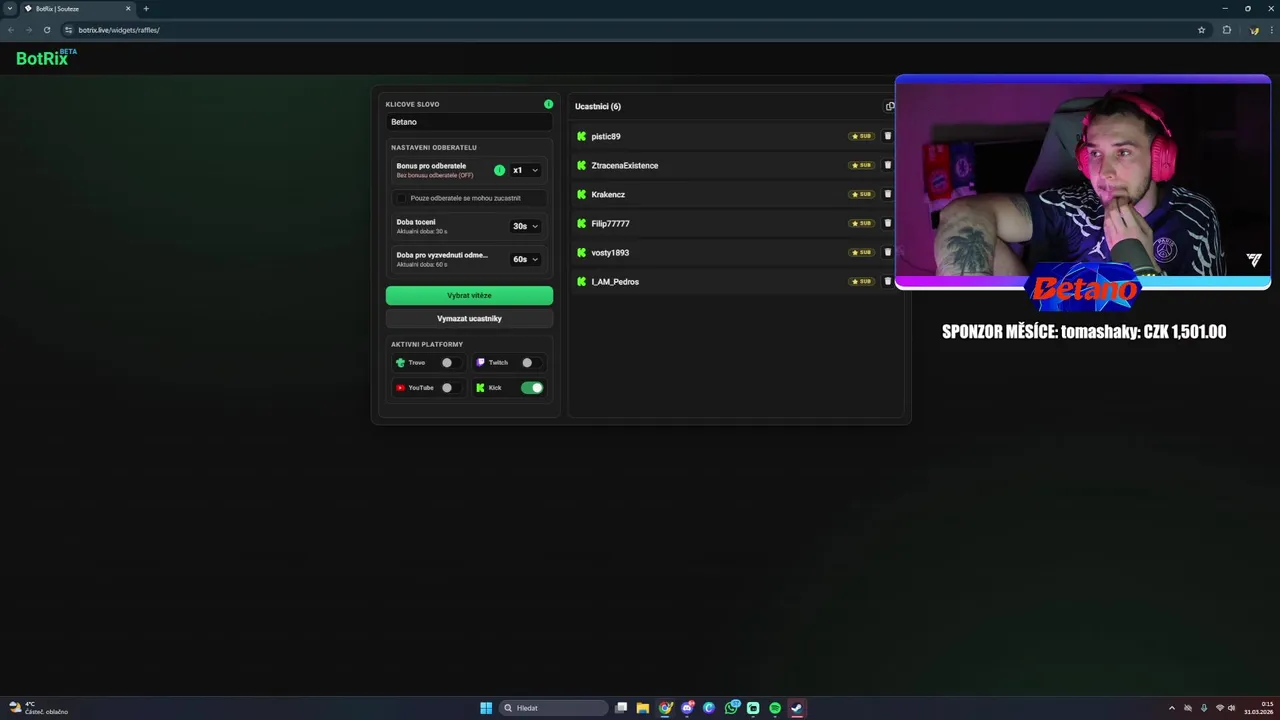
Task: Delete Krakencz entry via trash icon
Action: [x=887, y=194]
